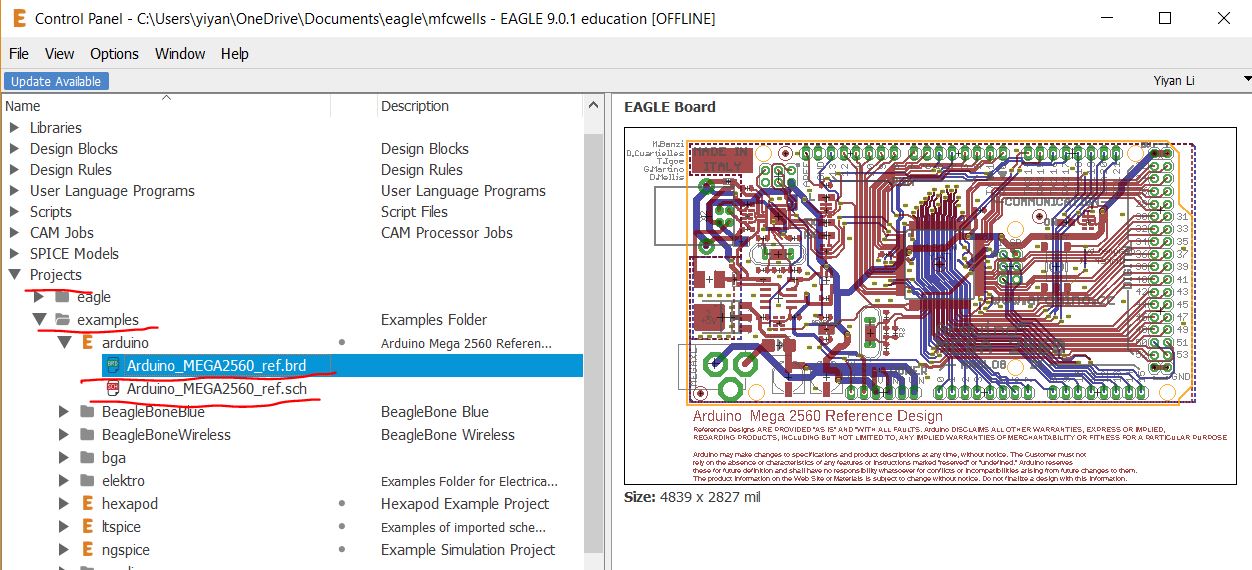Toggle the gray project marker dot for arduino
This screenshot has height=570, width=1252.
click(x=342, y=343)
